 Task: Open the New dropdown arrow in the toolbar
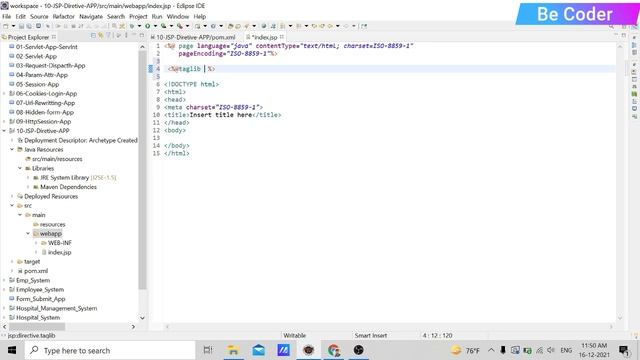click(x=13, y=26)
